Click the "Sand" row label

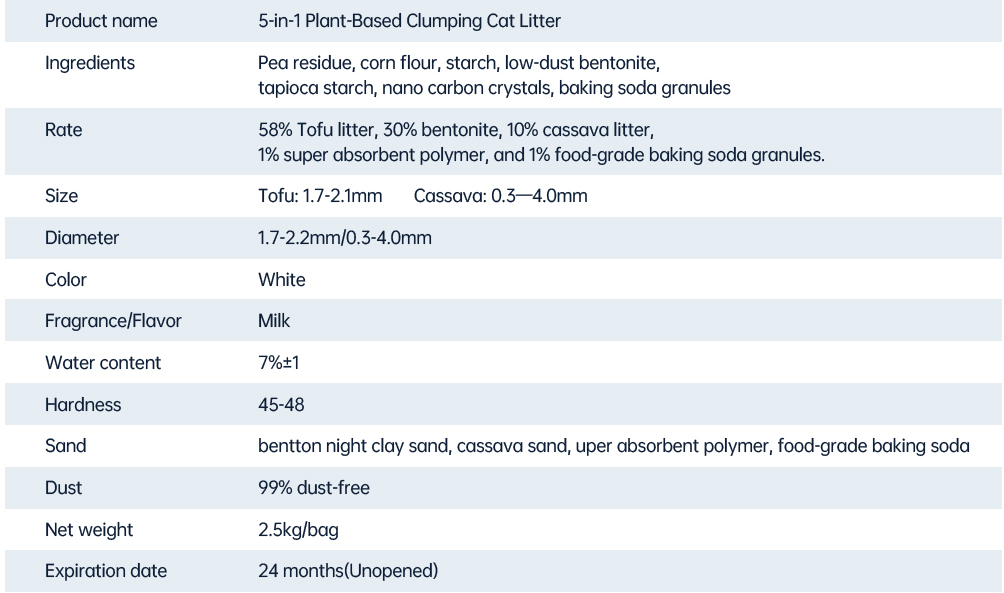[66, 446]
